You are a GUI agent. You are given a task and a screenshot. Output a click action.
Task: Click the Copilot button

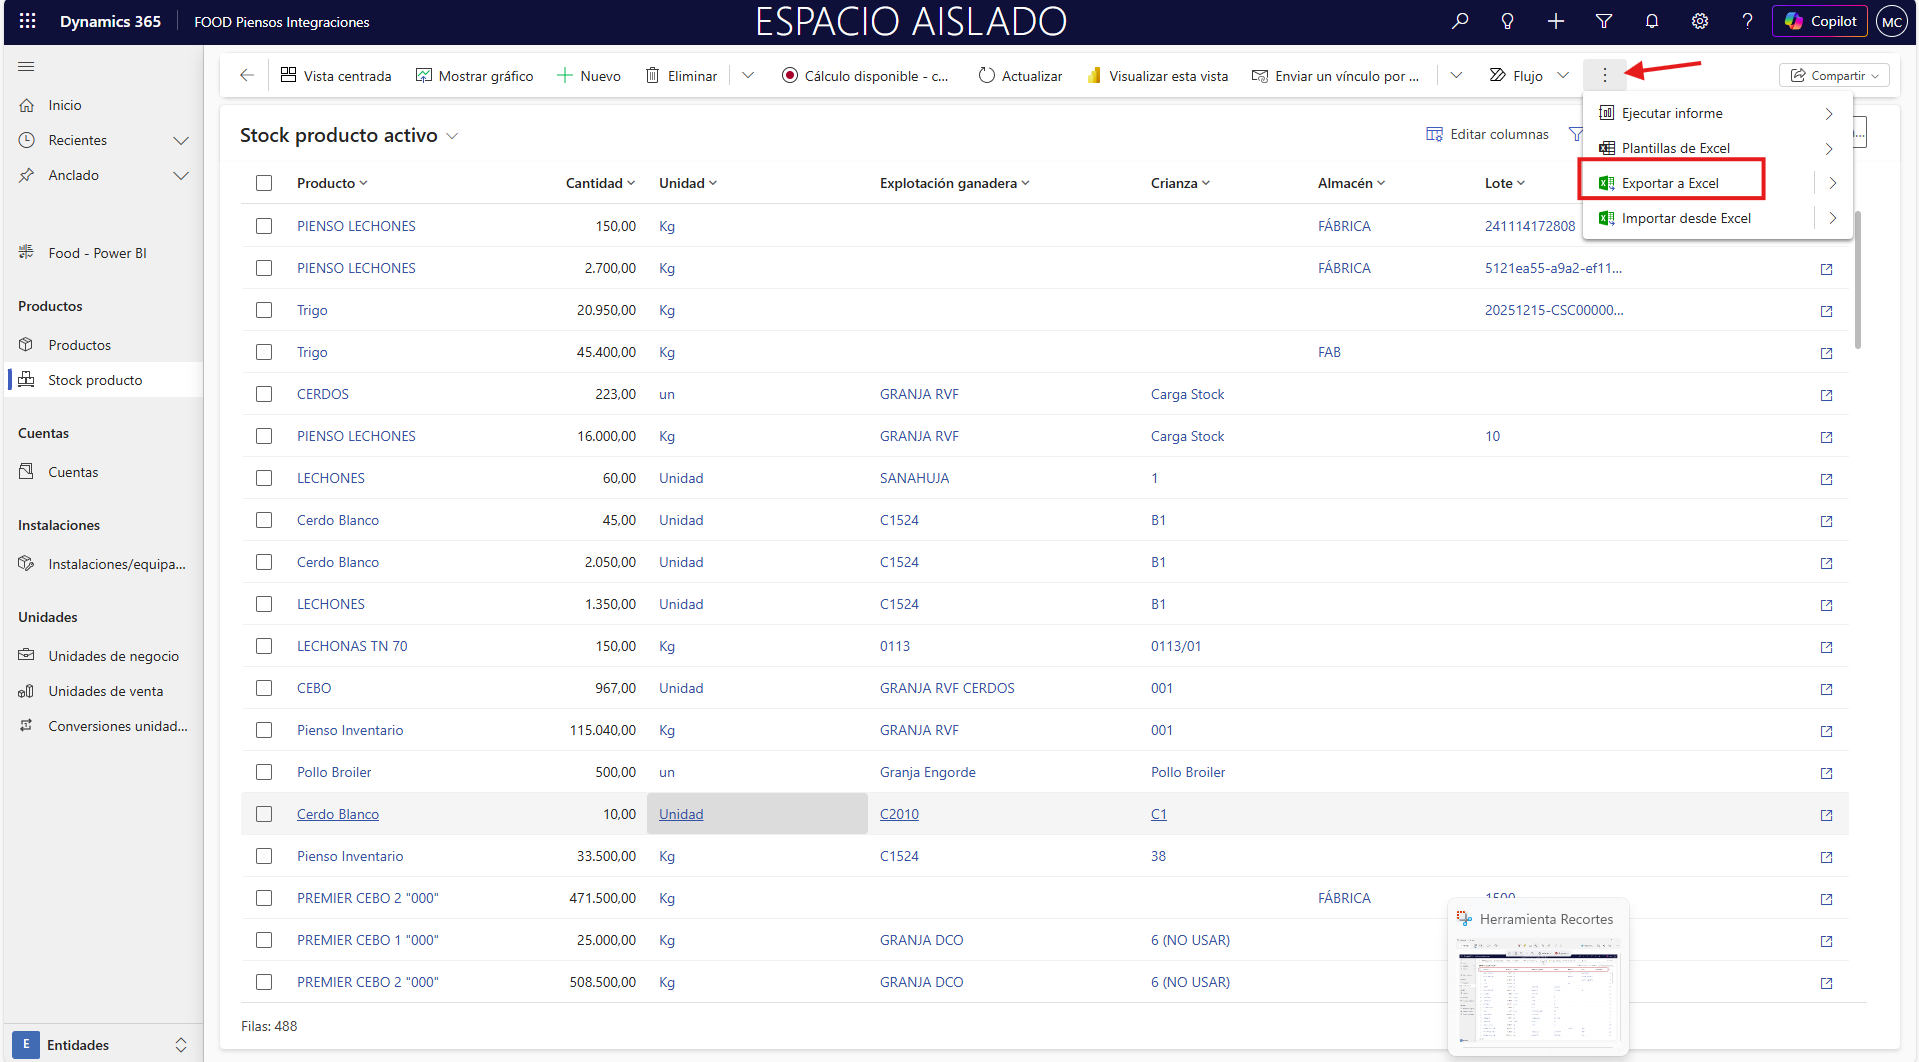1819,21
